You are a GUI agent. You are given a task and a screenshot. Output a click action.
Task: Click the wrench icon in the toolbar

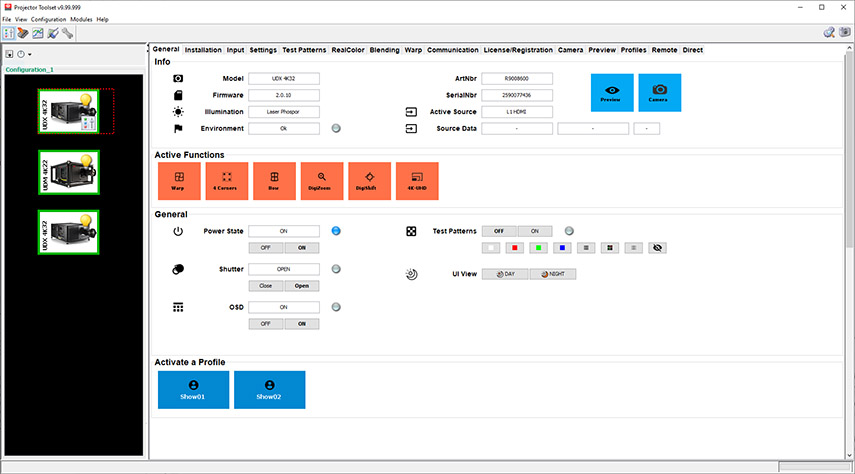coord(68,33)
